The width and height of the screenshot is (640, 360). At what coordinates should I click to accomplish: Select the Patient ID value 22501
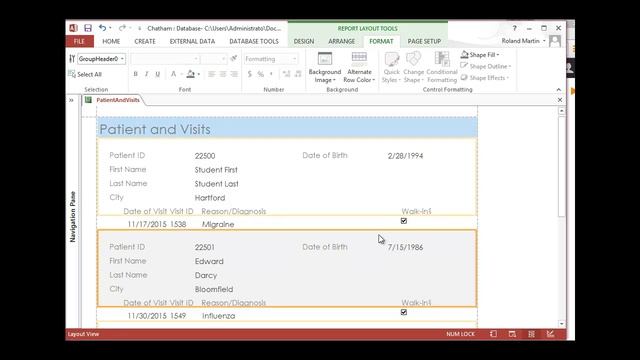pos(204,247)
